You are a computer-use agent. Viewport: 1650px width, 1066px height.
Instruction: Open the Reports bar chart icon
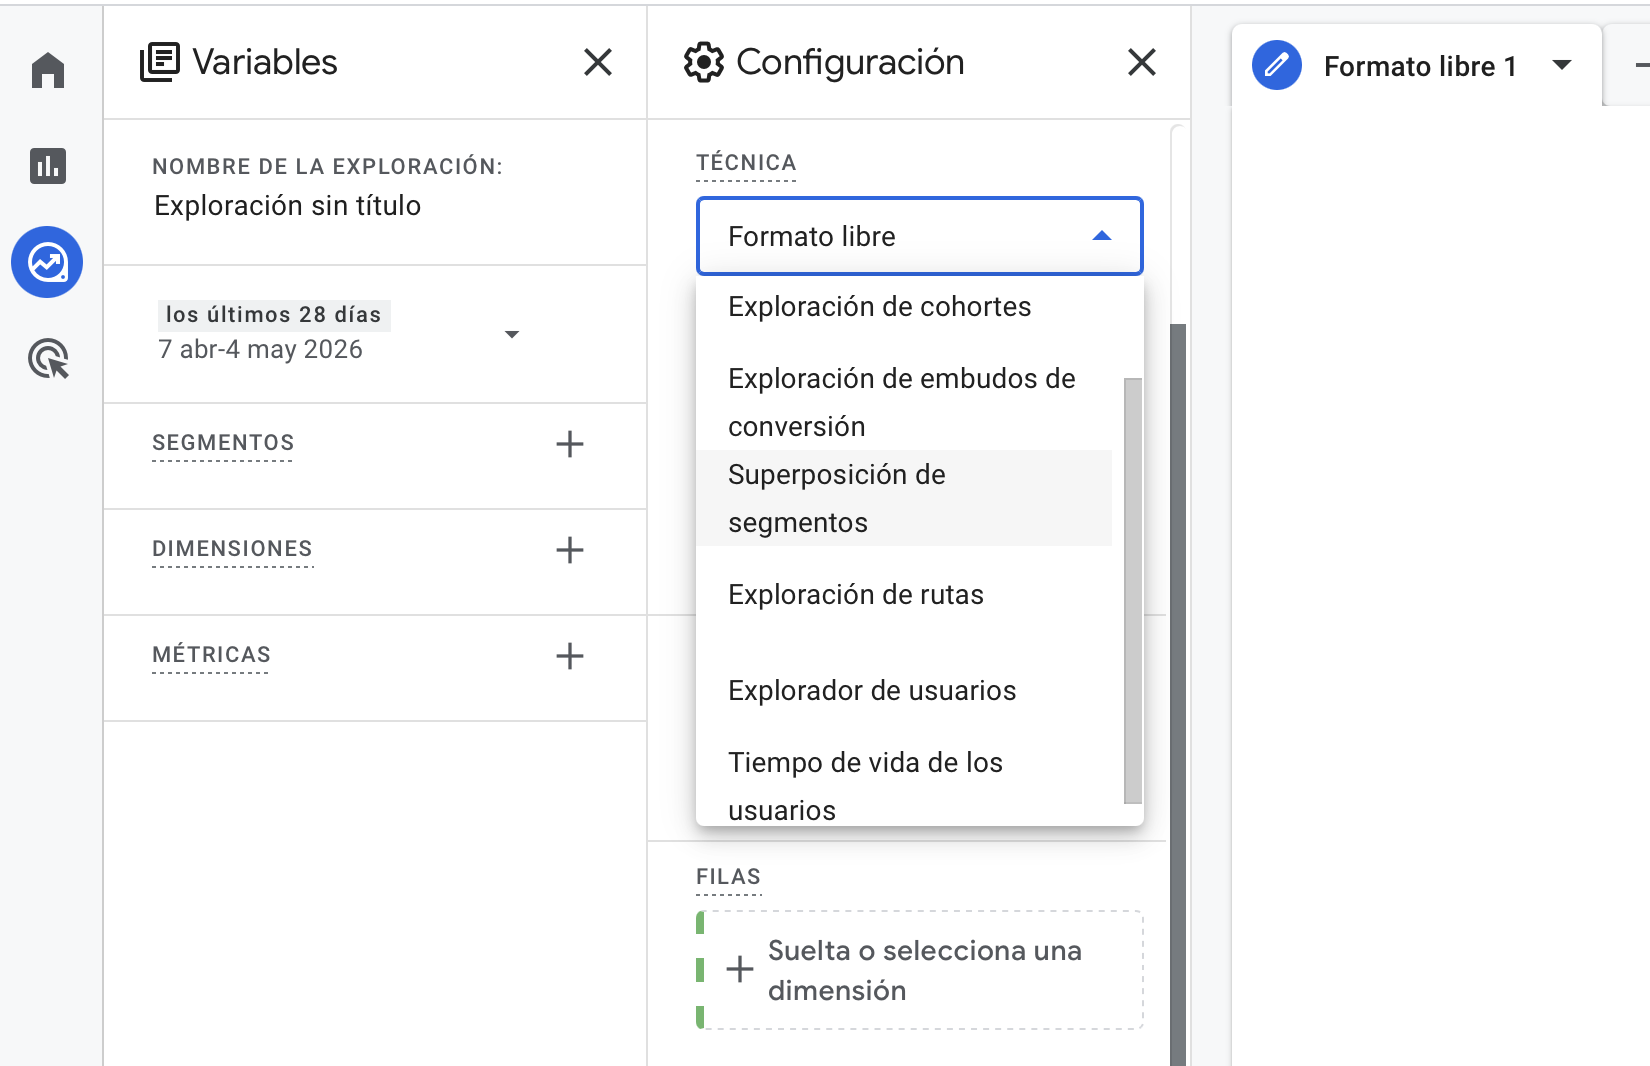coord(48,166)
